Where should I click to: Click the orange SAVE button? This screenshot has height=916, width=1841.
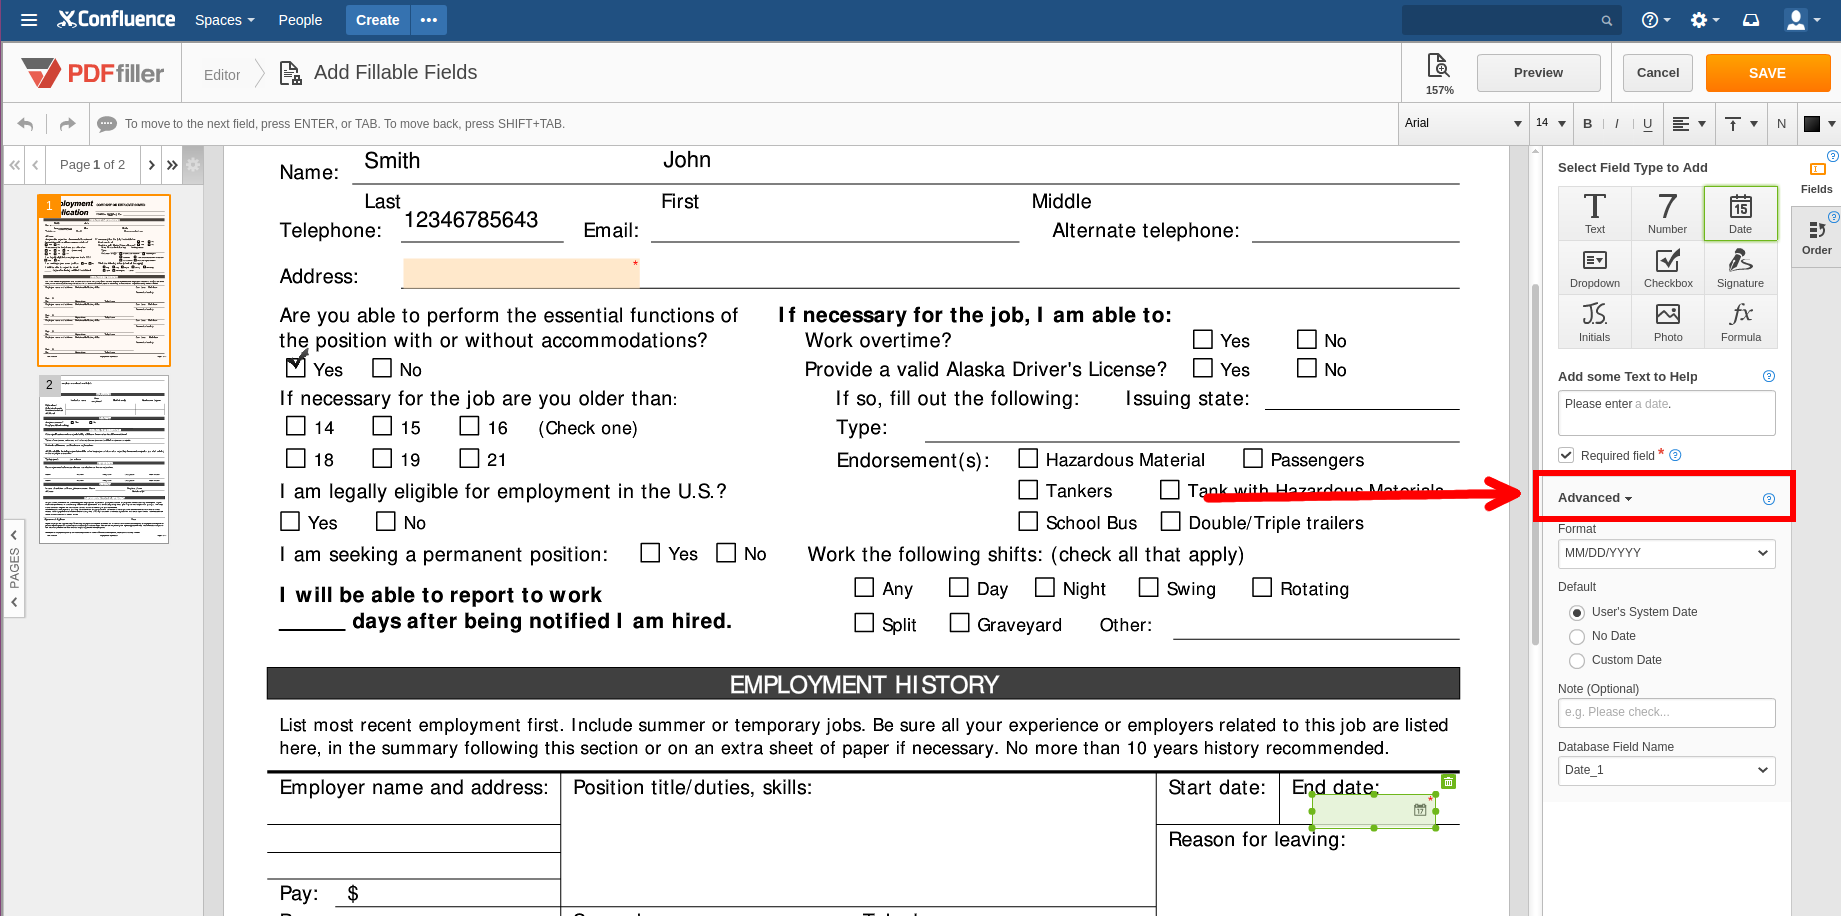coord(1767,73)
